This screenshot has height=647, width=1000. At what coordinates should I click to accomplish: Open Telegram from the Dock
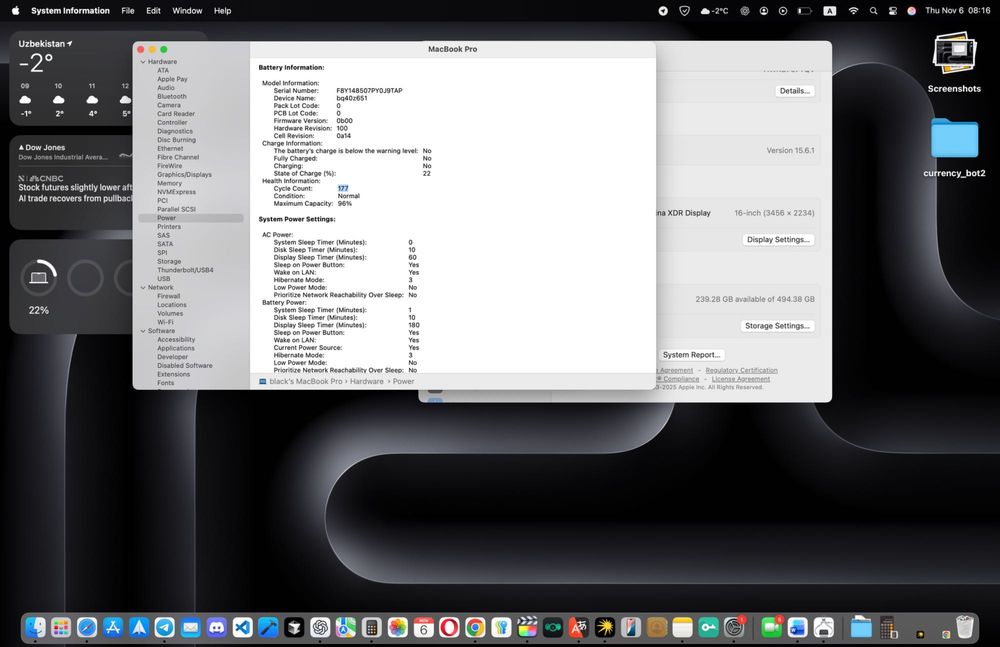(165, 628)
